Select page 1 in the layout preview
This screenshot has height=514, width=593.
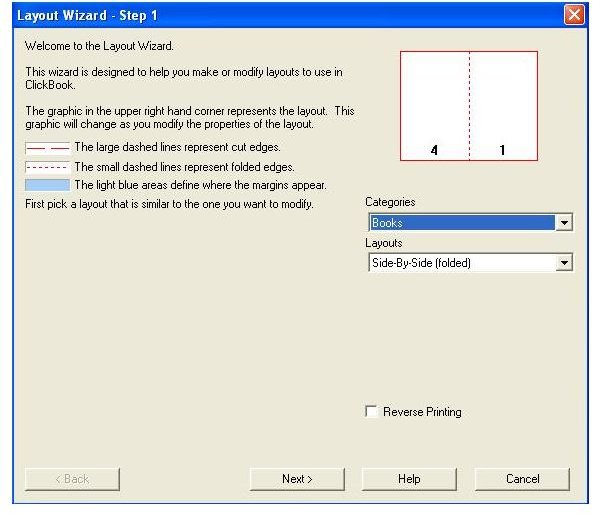point(502,150)
